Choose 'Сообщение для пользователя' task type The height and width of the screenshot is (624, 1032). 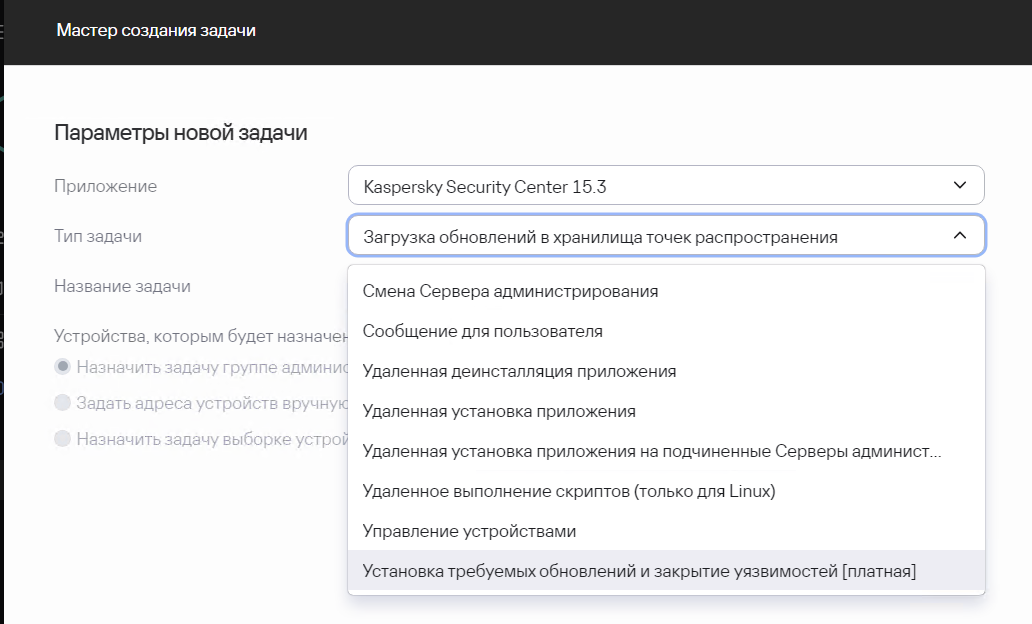(483, 331)
